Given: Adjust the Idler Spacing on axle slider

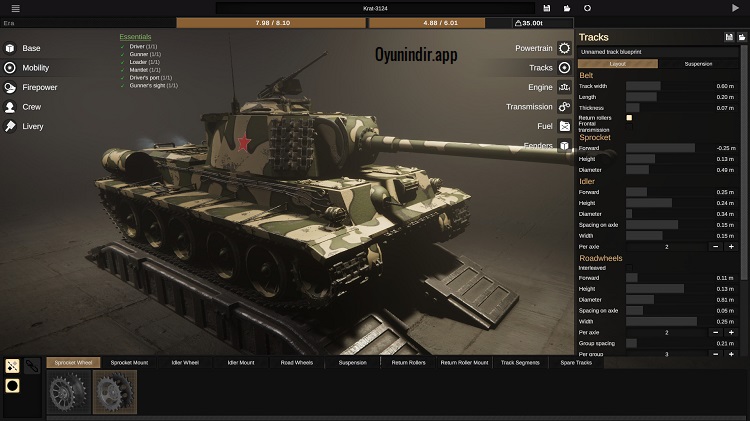Looking at the screenshot, I should coord(666,225).
